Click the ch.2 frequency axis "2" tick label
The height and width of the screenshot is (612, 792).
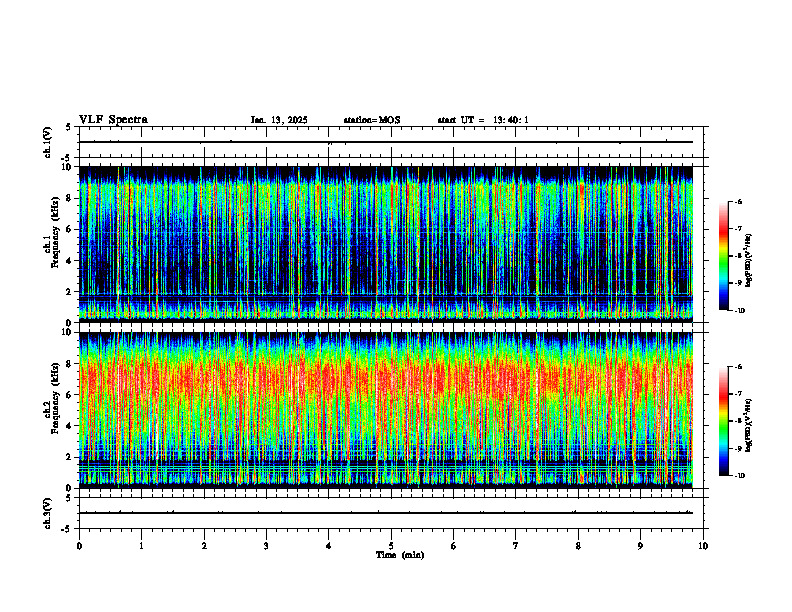[x=70, y=457]
